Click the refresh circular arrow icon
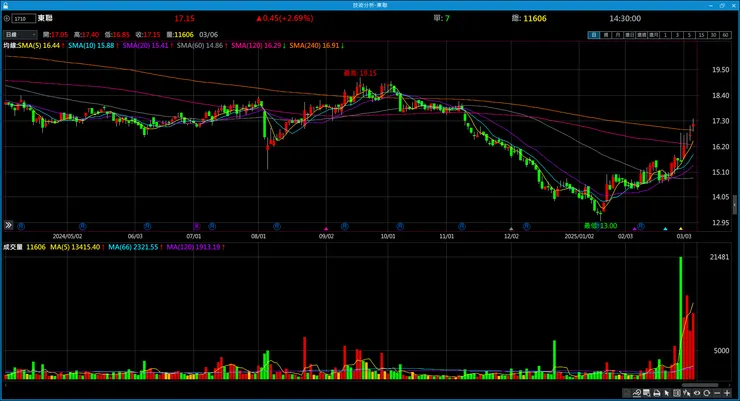Screen dimensions: 740x401 click(706, 393)
